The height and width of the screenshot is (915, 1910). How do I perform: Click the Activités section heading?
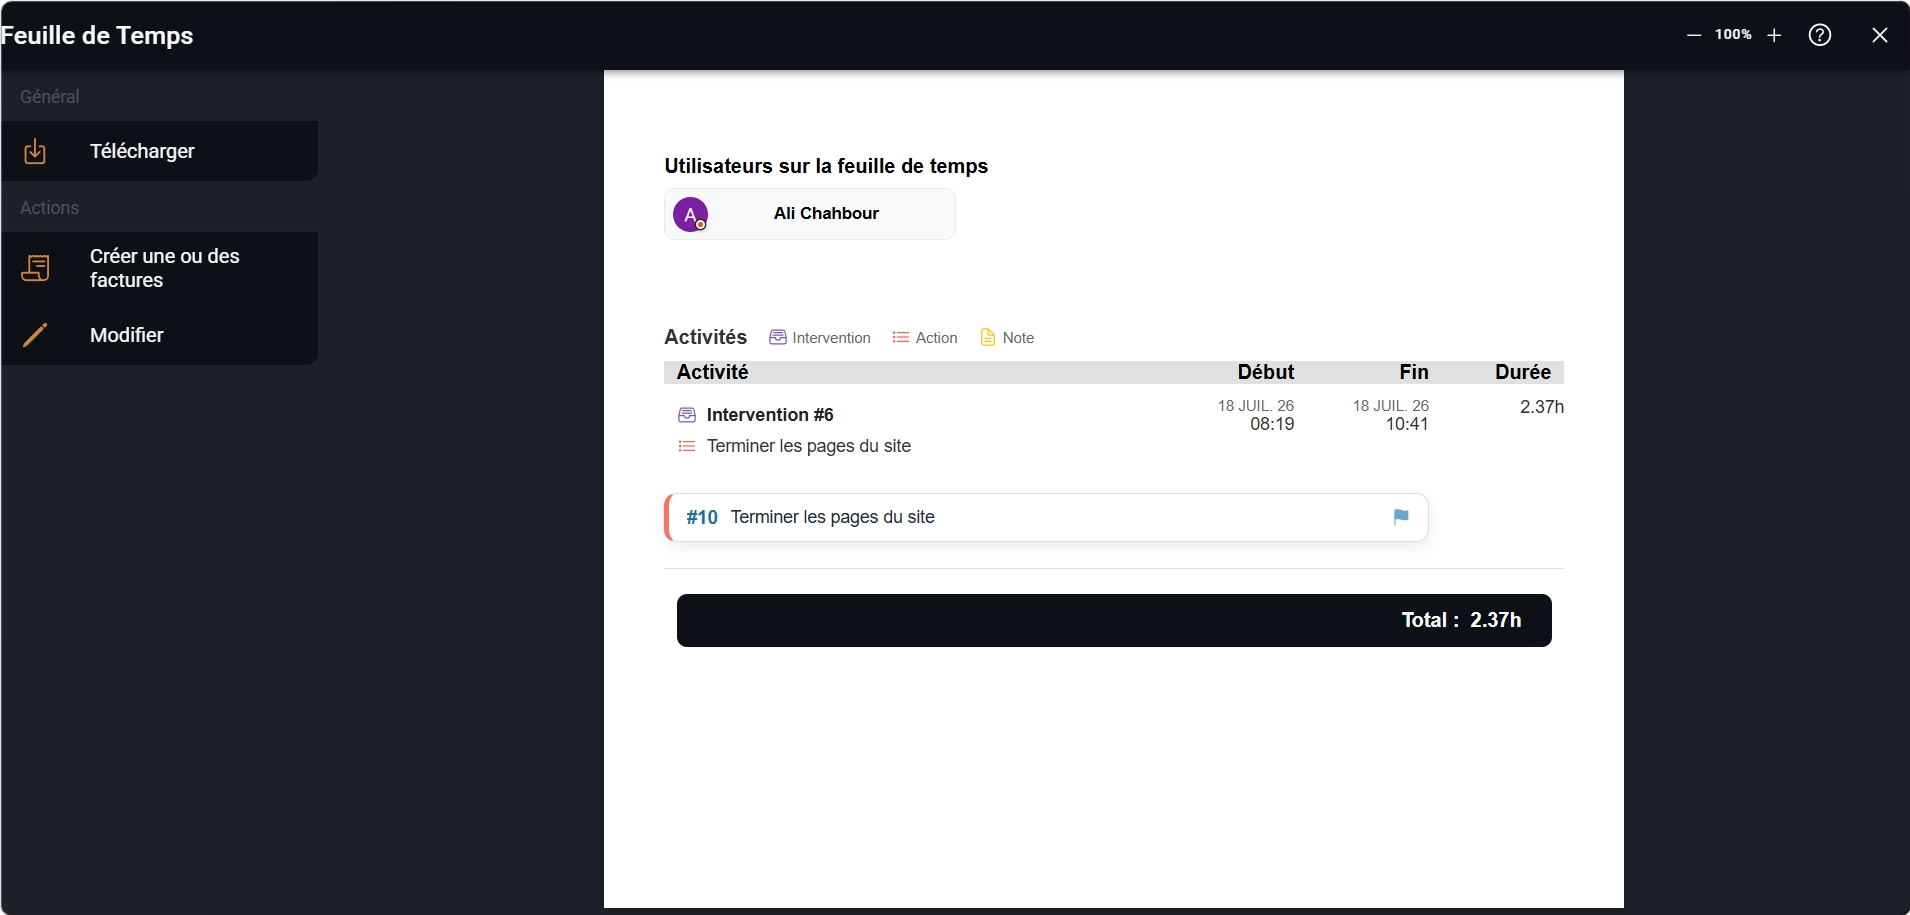pyautogui.click(x=705, y=337)
